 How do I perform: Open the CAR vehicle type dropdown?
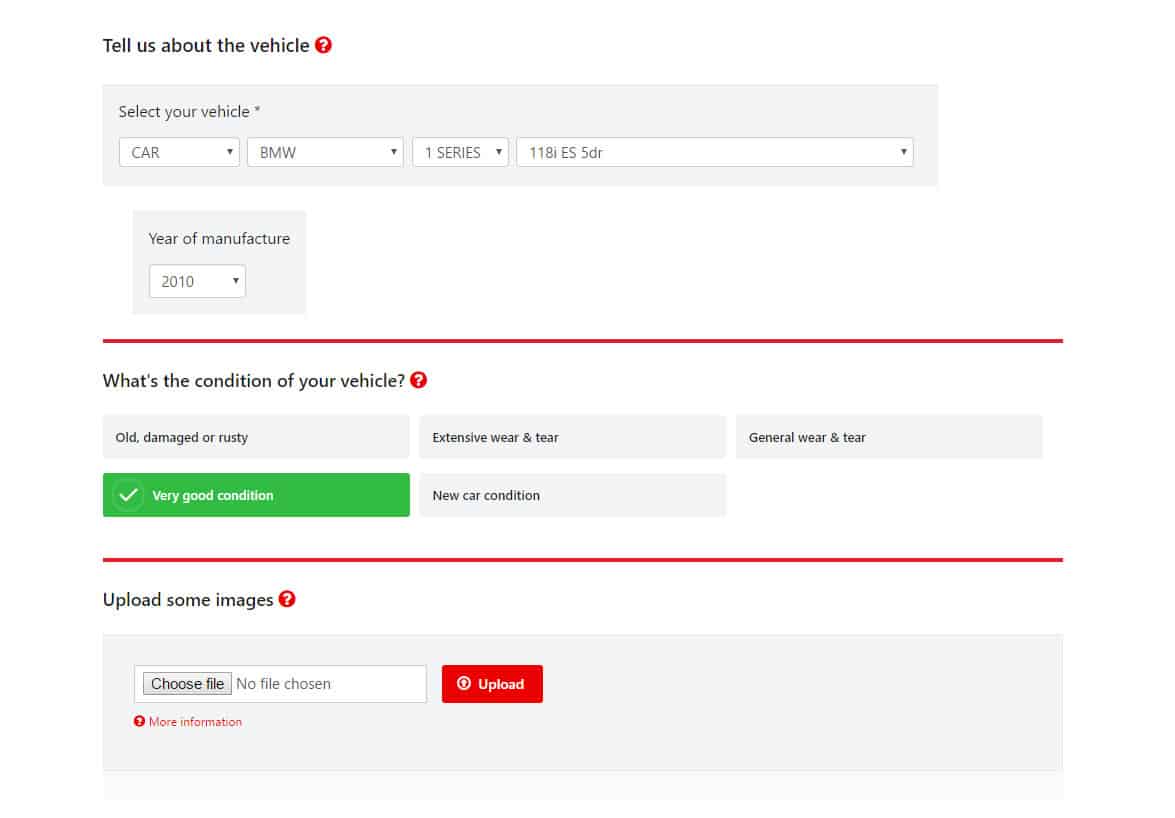(179, 152)
